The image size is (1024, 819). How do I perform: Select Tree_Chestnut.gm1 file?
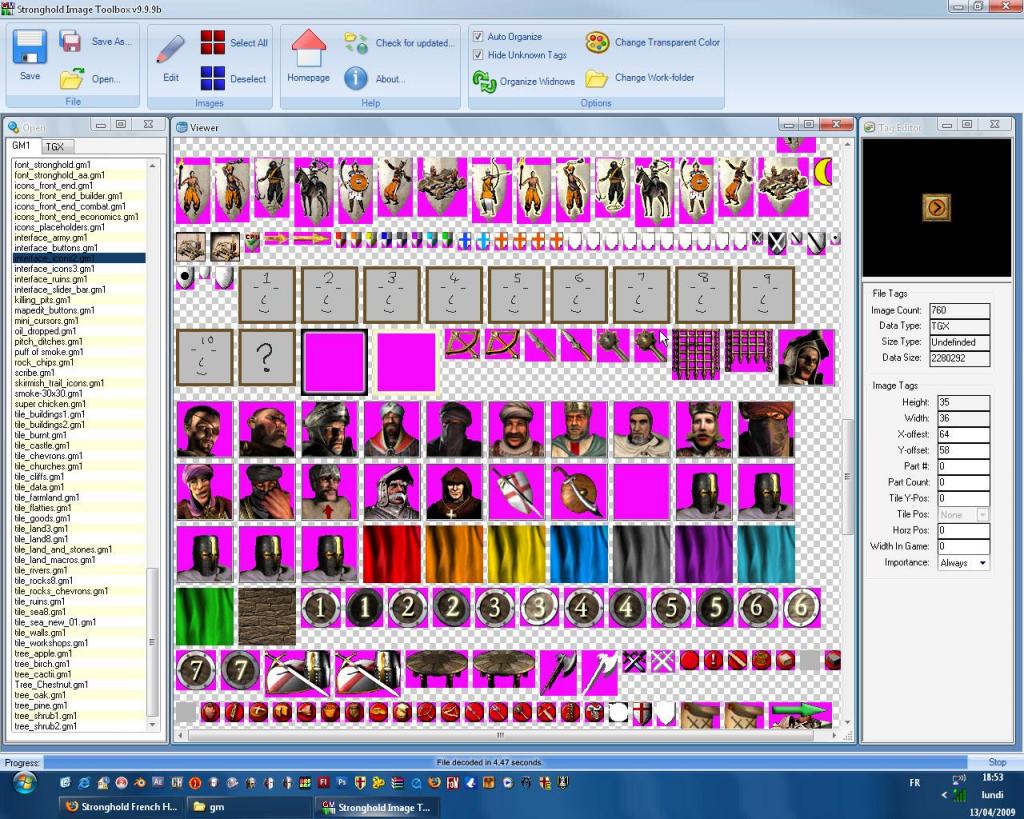point(51,685)
